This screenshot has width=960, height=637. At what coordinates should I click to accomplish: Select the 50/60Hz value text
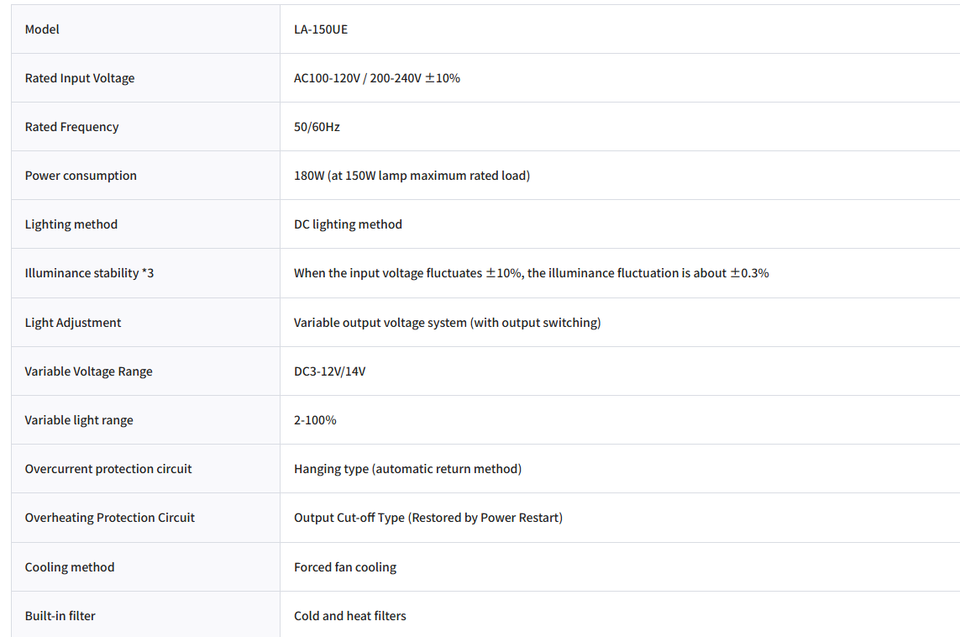pyautogui.click(x=317, y=127)
